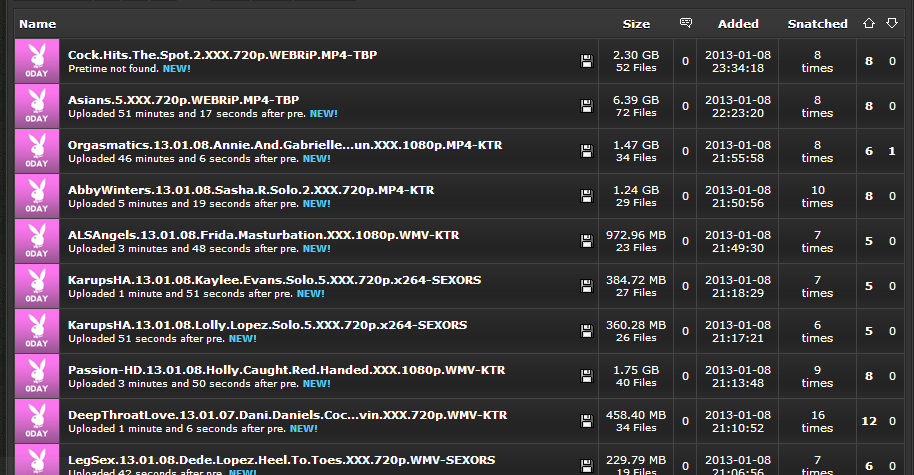The height and width of the screenshot is (475, 914).
Task: Save the KarupsHA Kaylee.Evans torrent file icon
Action: (x=586, y=287)
